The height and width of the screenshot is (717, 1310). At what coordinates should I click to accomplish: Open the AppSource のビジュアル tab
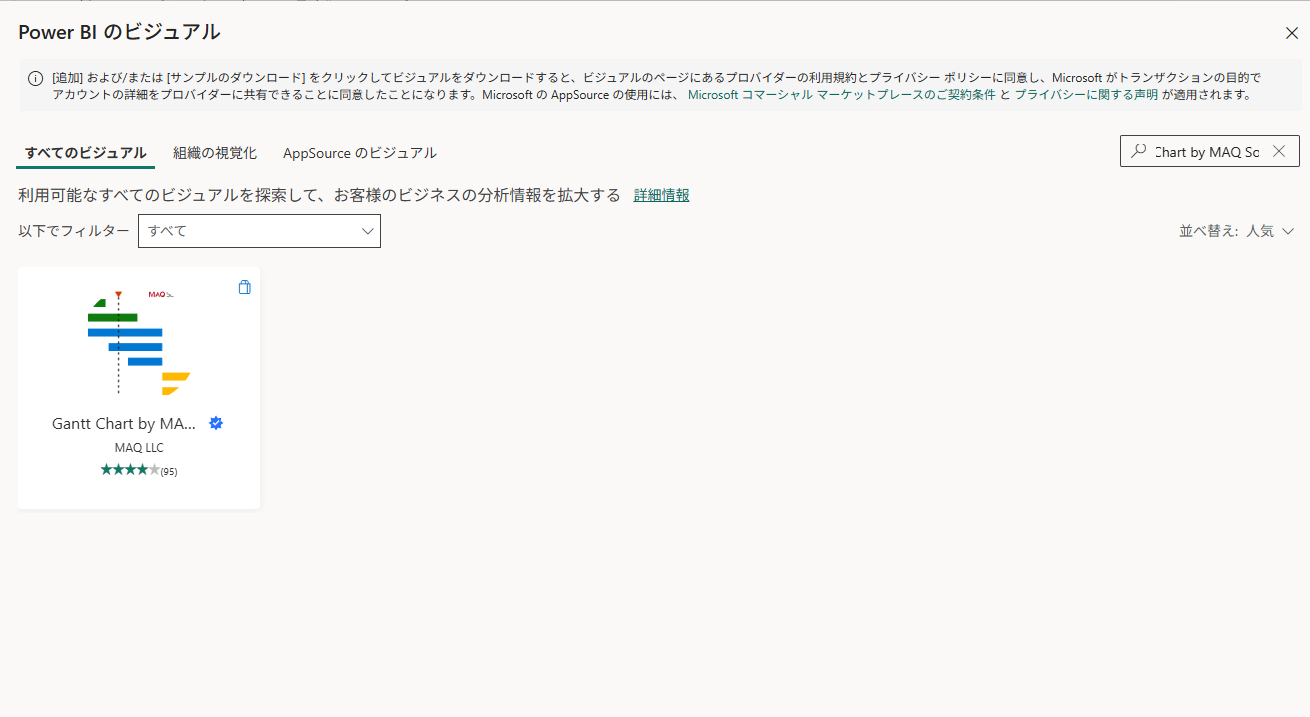tap(360, 153)
